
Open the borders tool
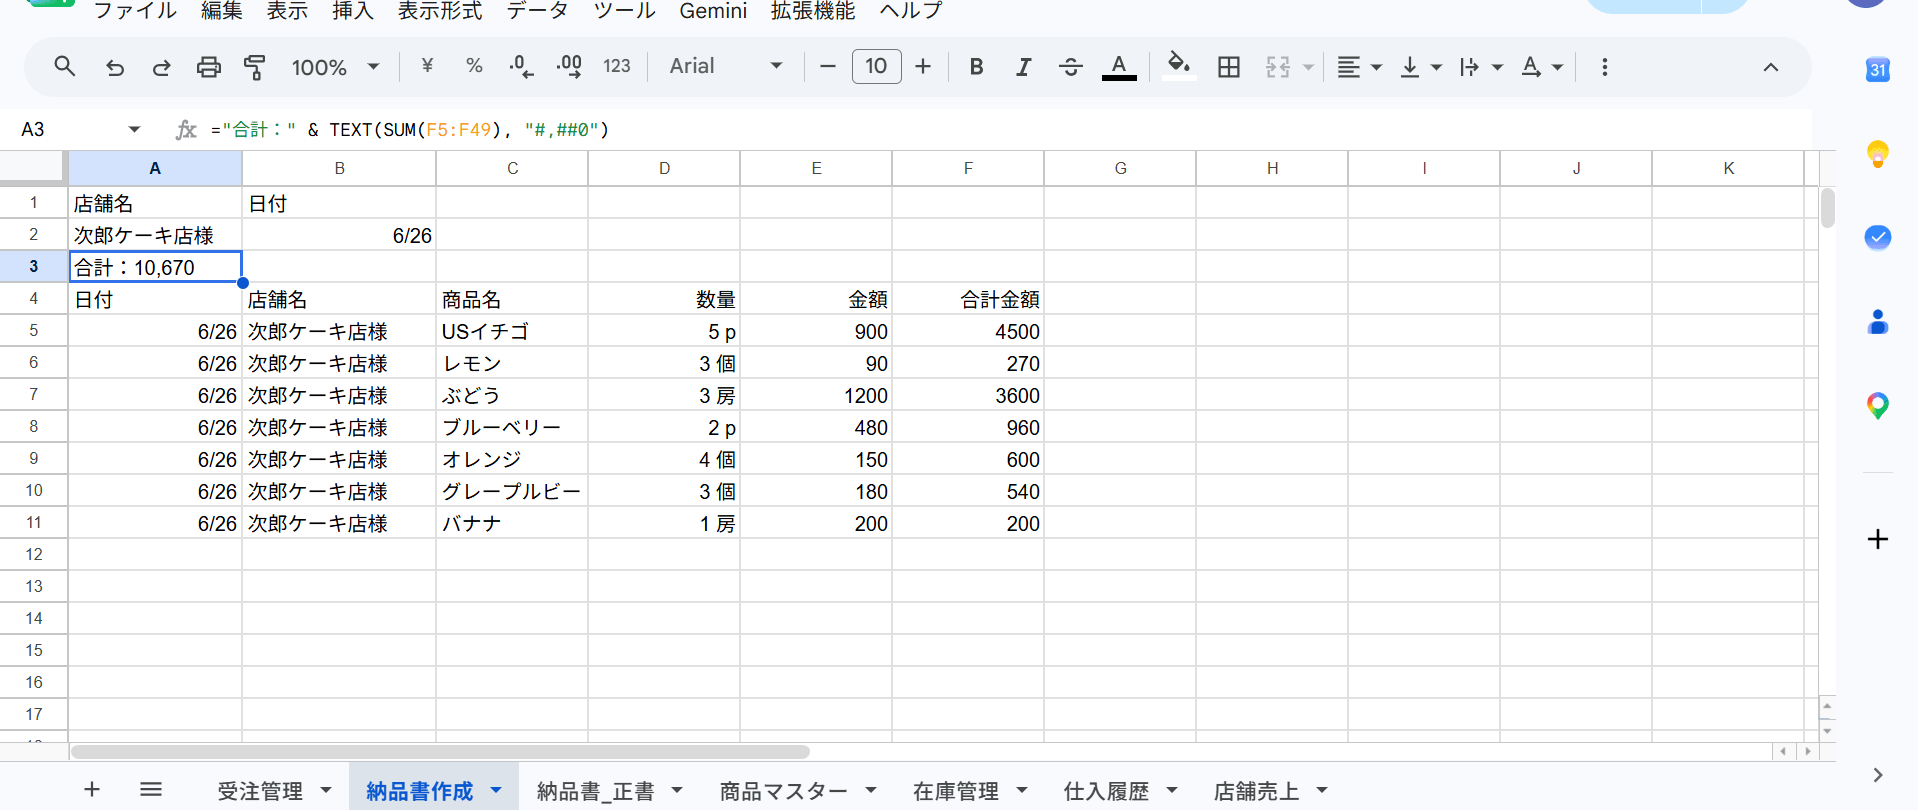(1229, 67)
